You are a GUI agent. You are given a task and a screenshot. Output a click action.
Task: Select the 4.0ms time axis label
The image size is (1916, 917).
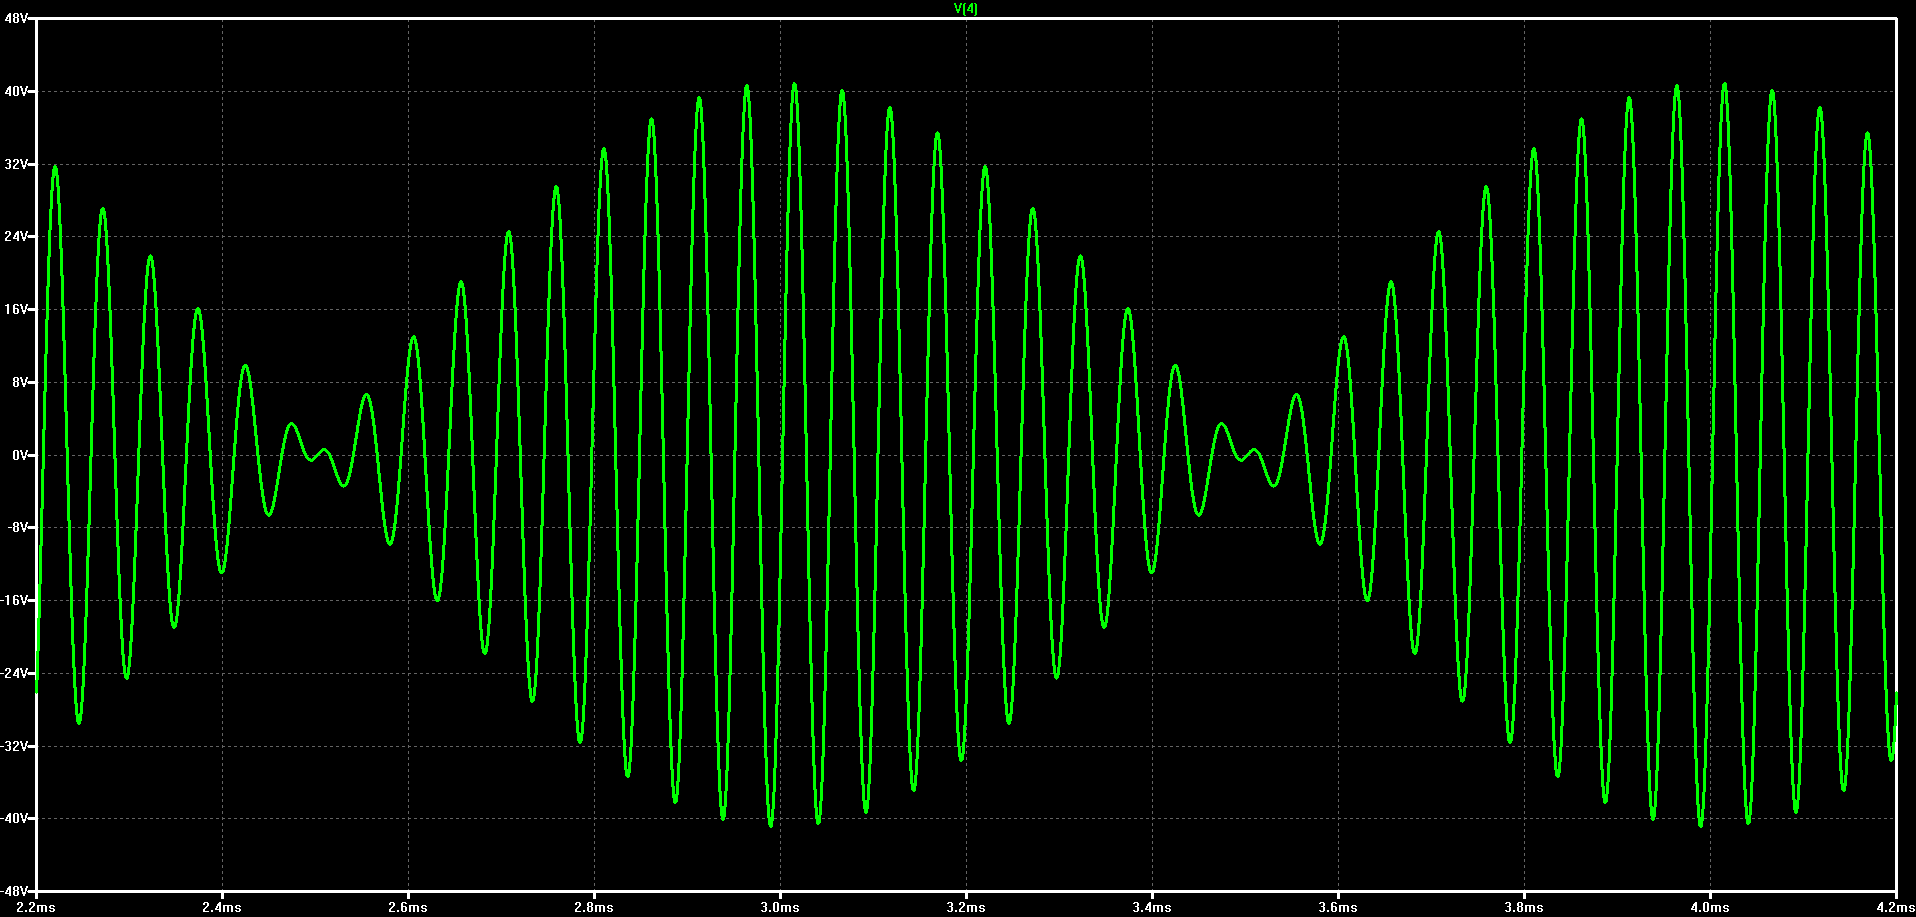pos(1710,907)
